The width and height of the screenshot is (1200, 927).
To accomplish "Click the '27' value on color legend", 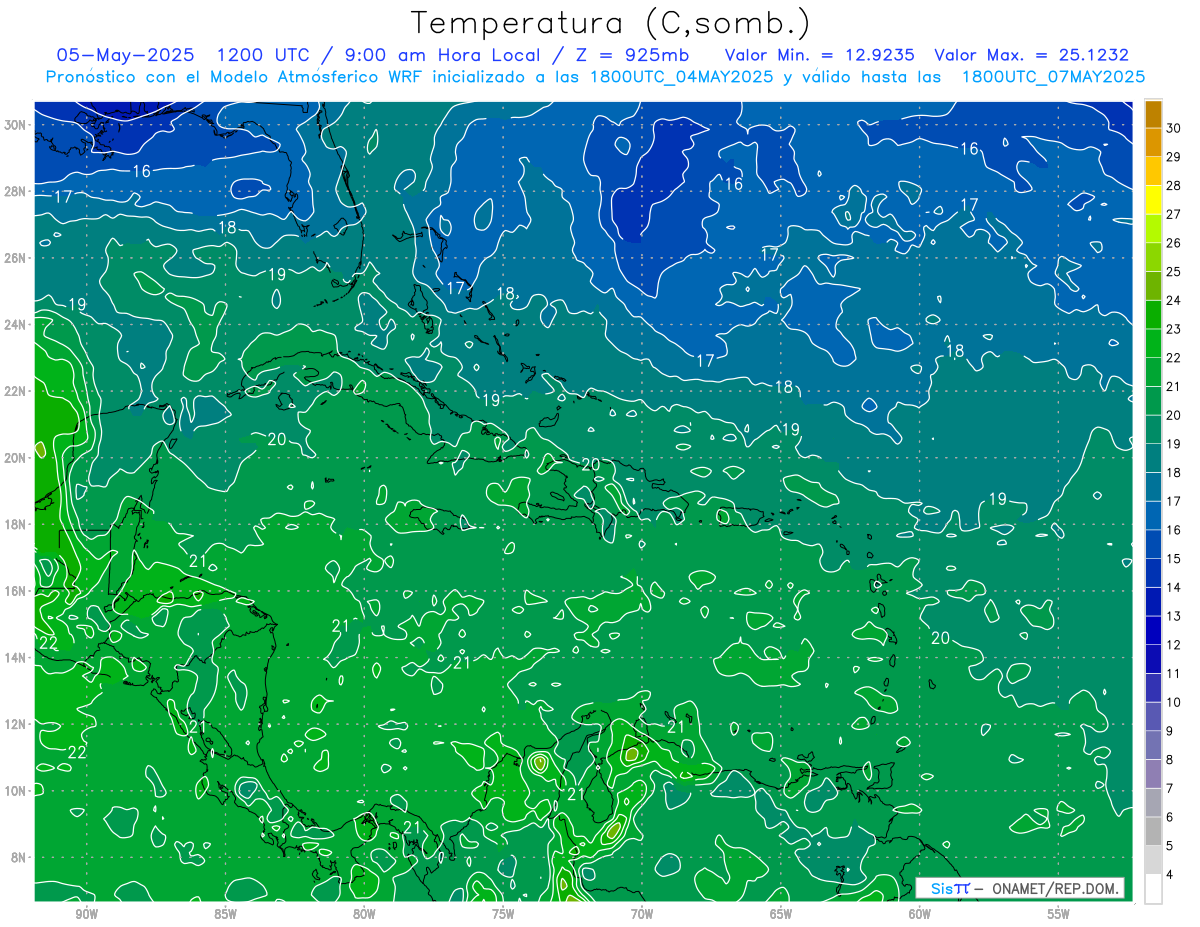I will (1174, 214).
